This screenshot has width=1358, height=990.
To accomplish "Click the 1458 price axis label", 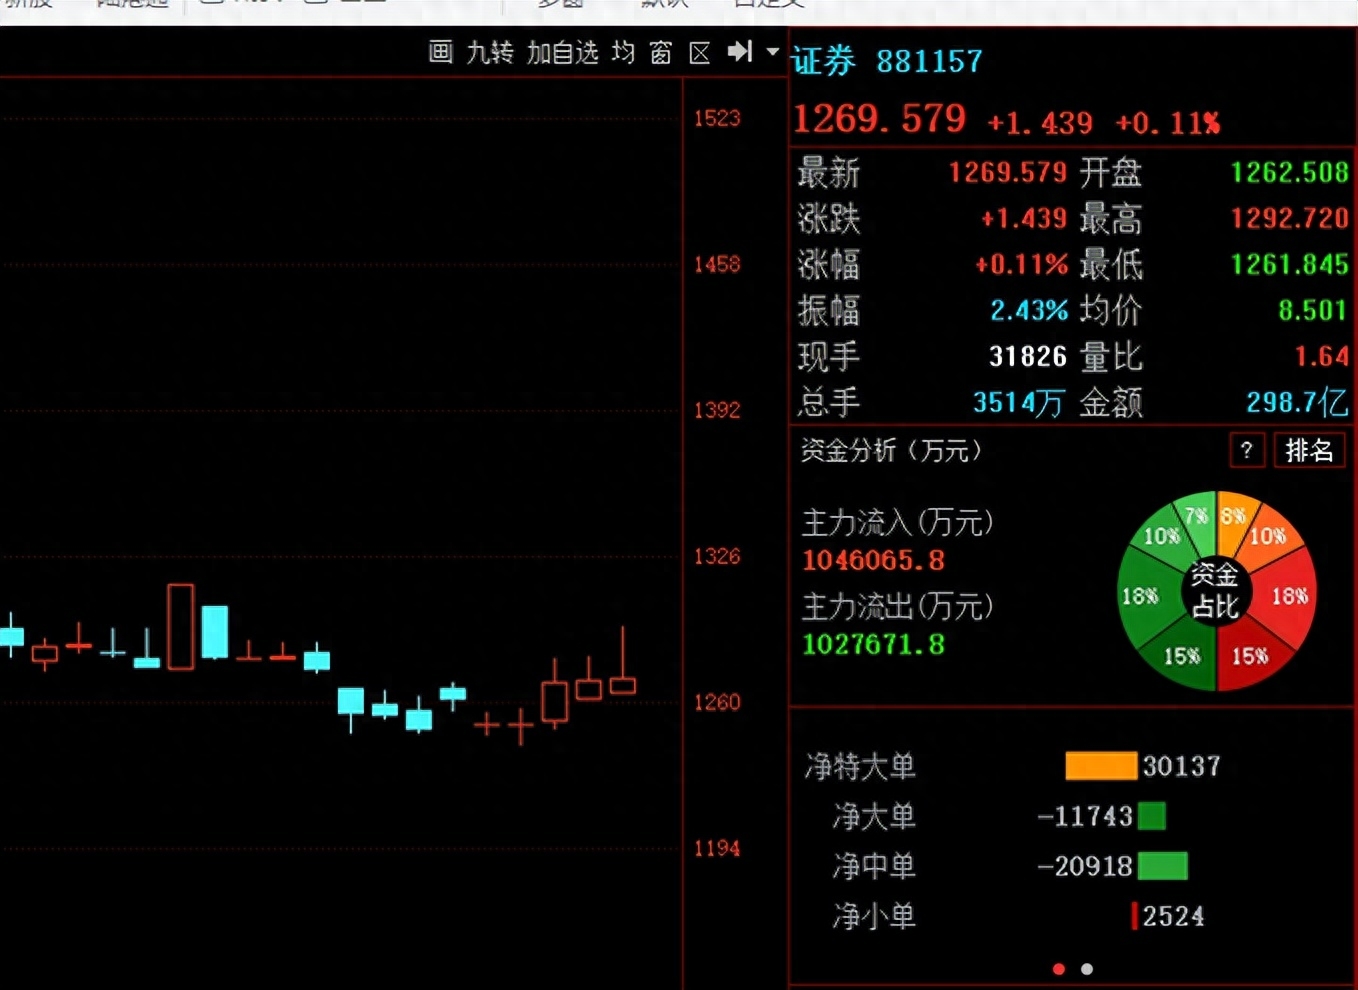I will click(717, 264).
